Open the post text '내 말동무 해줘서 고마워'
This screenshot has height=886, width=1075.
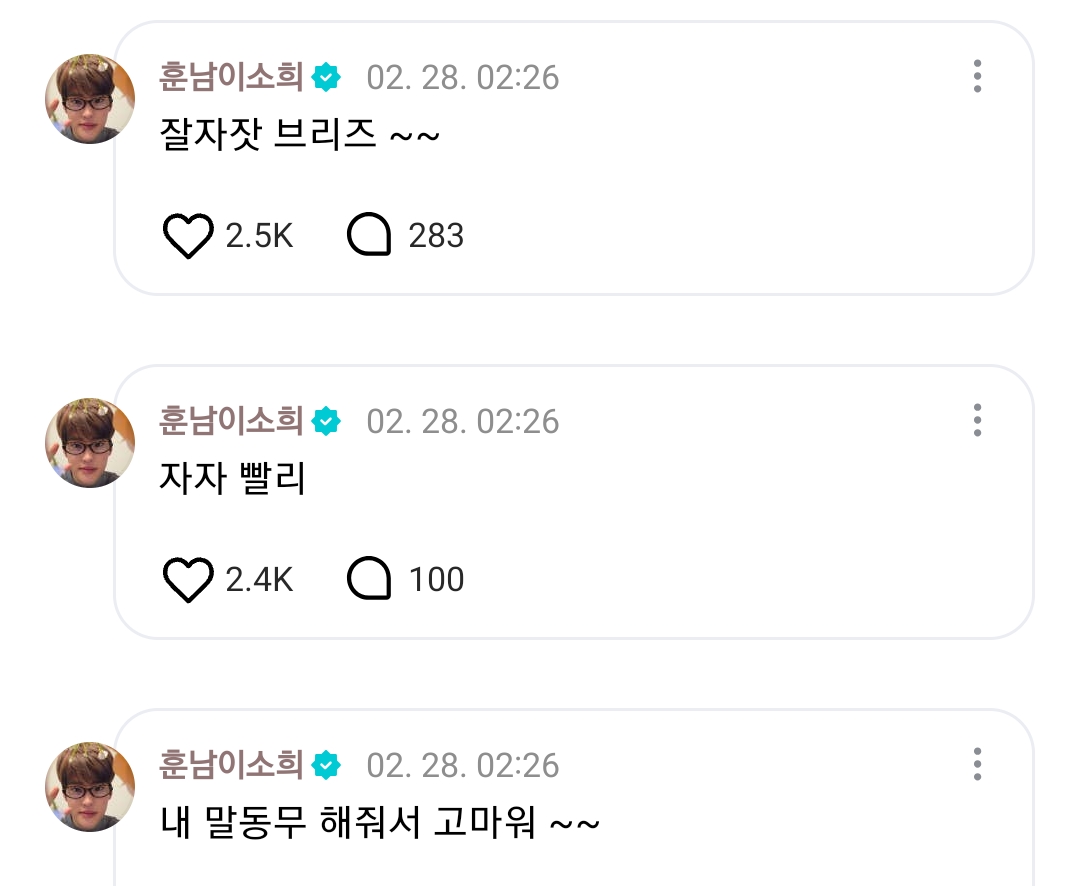click(x=380, y=825)
